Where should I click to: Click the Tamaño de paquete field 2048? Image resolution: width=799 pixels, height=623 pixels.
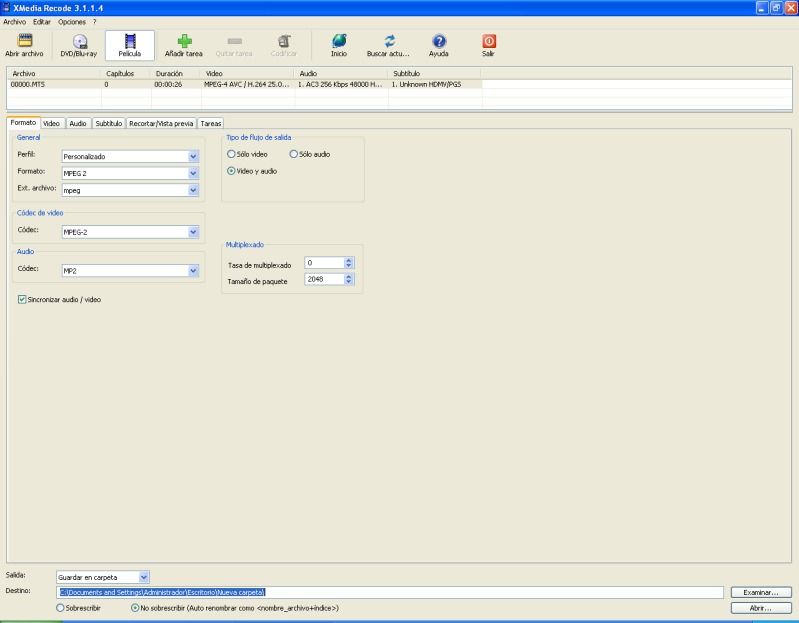pos(325,279)
